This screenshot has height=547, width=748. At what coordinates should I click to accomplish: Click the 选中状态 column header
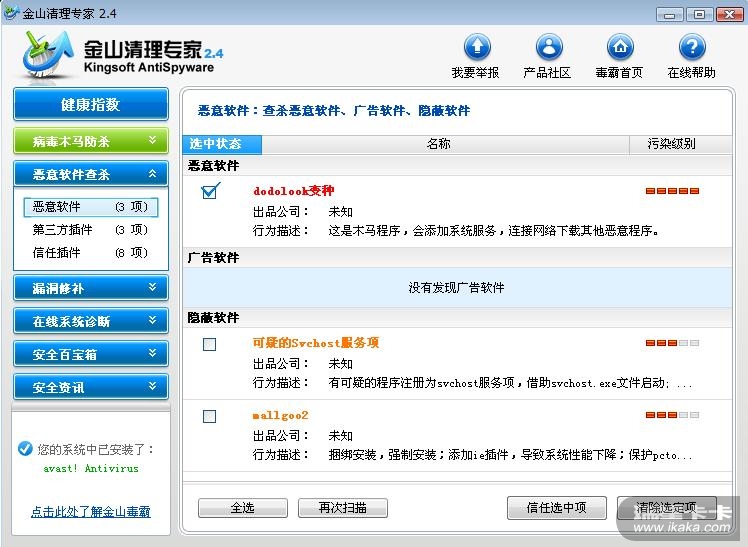point(222,144)
